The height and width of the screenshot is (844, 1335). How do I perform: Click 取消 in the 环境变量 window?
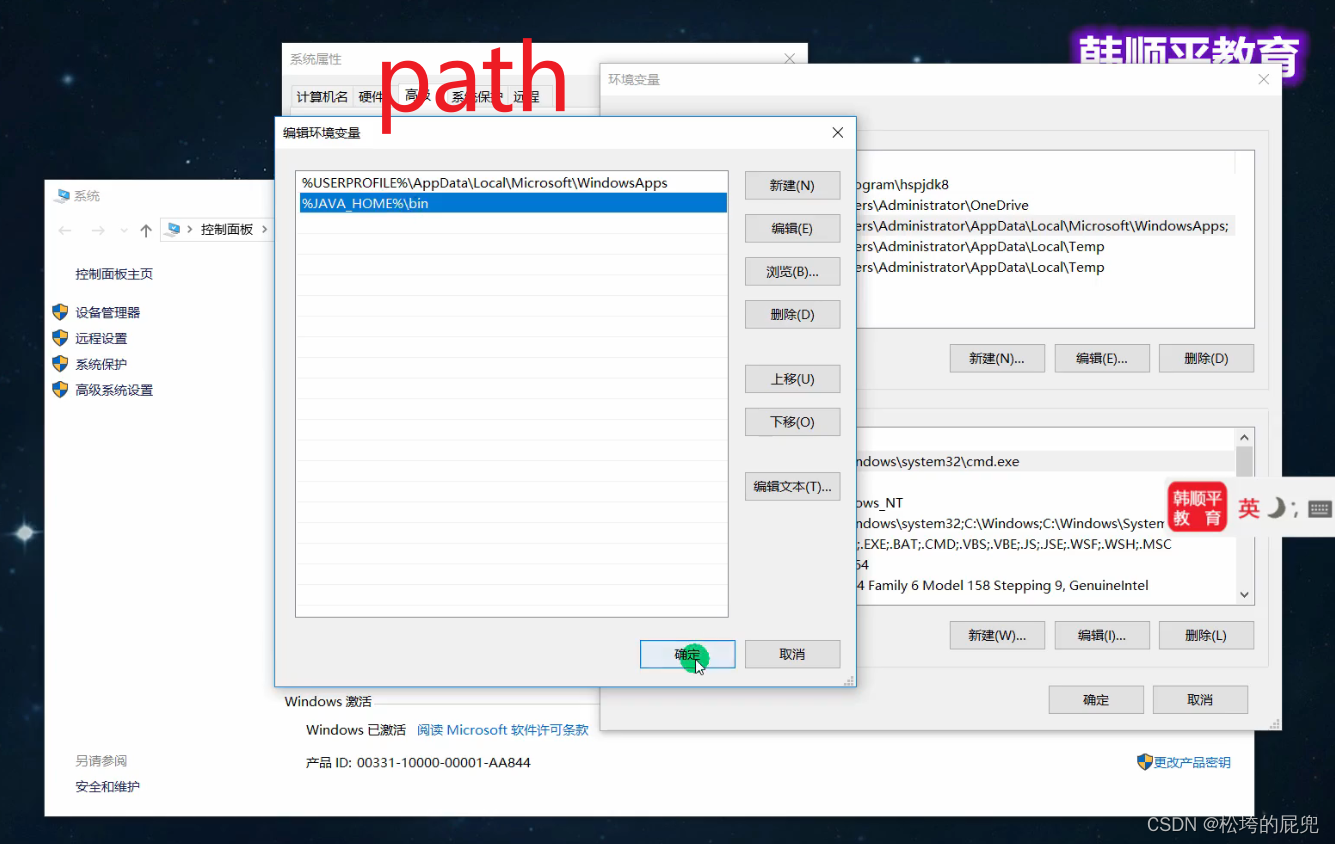point(1200,700)
